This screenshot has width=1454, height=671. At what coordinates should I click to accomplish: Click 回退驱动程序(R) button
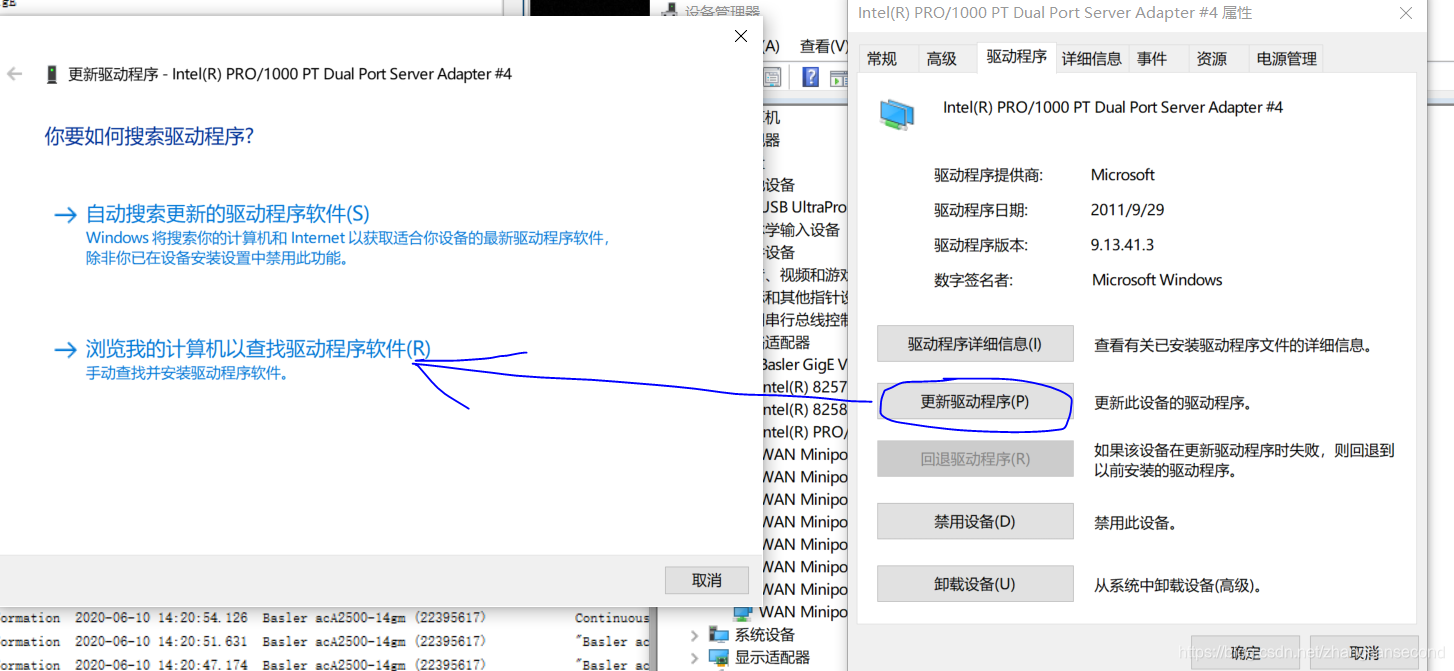click(x=975, y=459)
